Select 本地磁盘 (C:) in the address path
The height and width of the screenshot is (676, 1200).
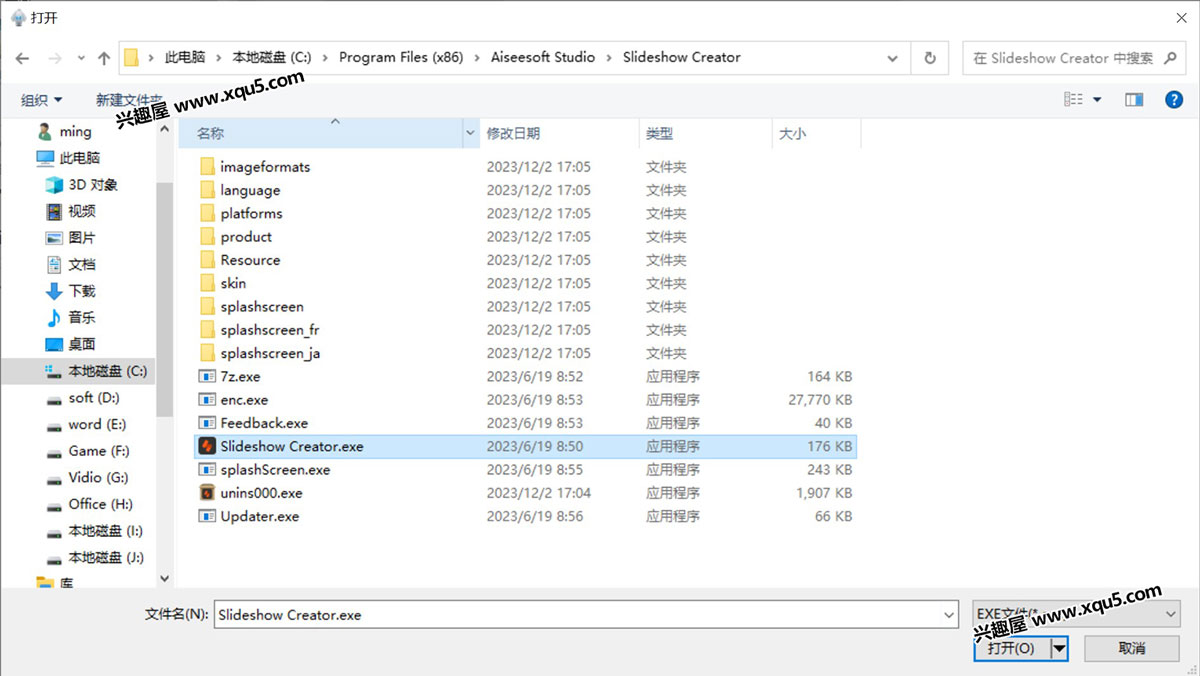[x=272, y=58]
